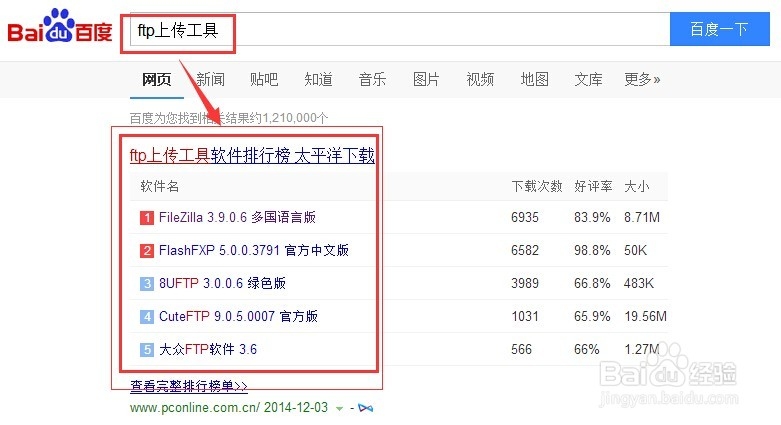Click rating 65.9% in the CuteFTP row
781x425 pixels.
click(592, 316)
